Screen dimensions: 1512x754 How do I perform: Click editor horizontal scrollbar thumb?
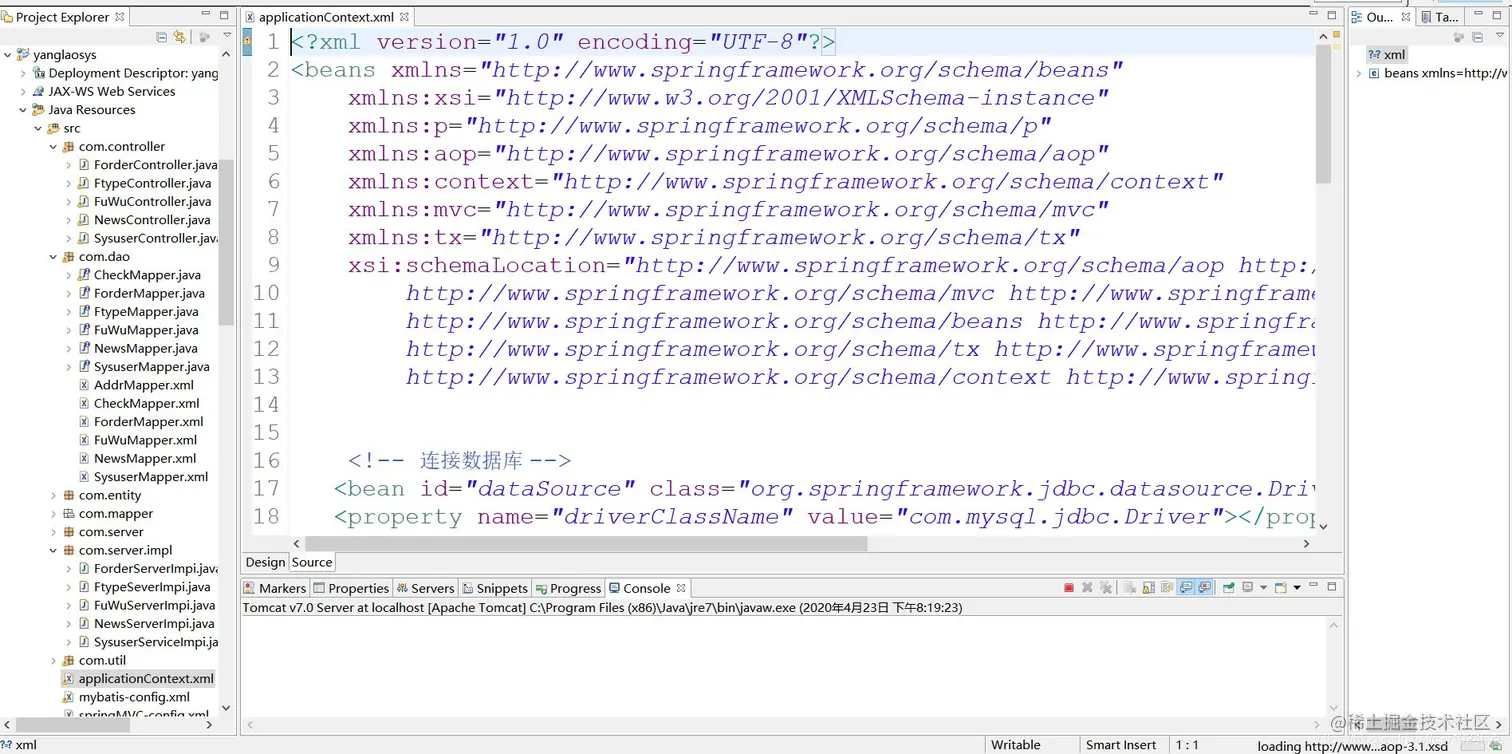tap(586, 544)
